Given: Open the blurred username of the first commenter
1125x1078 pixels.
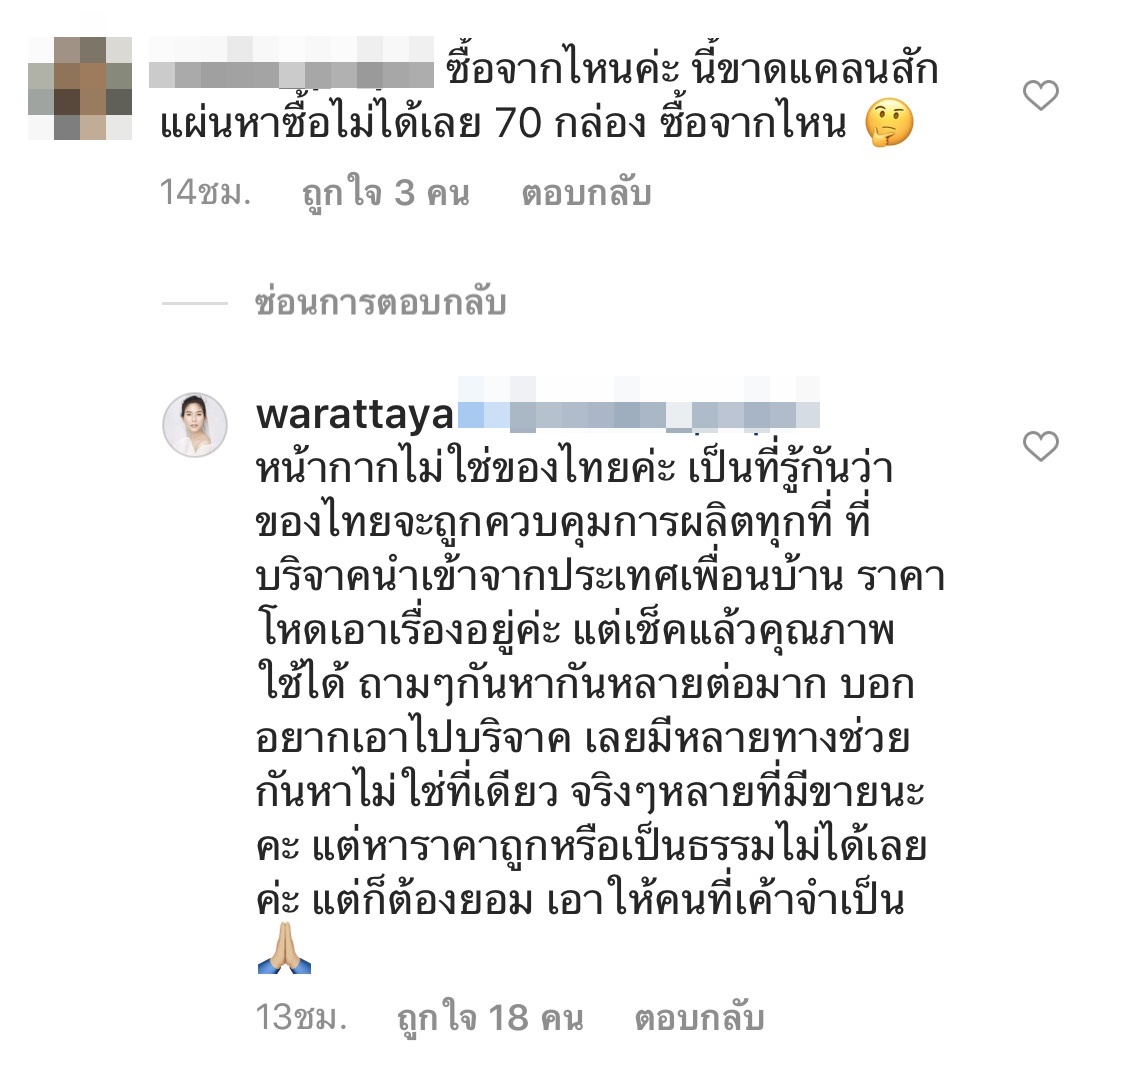Looking at the screenshot, I should click(x=291, y=62).
